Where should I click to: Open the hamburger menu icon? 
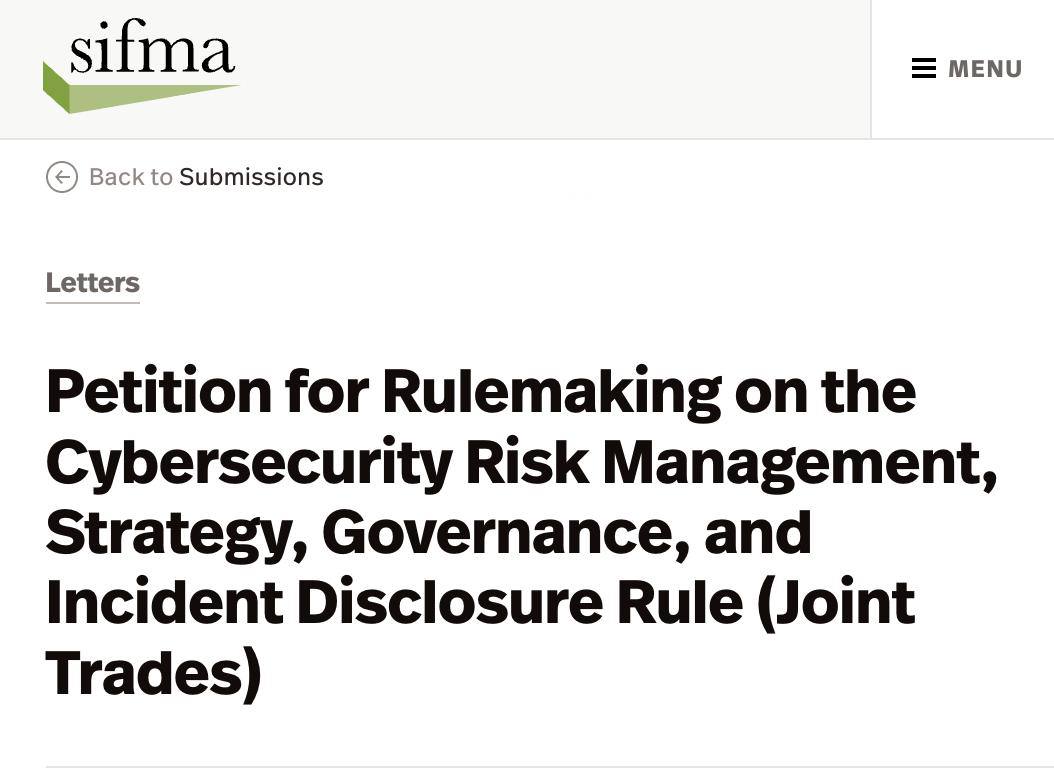pos(924,69)
